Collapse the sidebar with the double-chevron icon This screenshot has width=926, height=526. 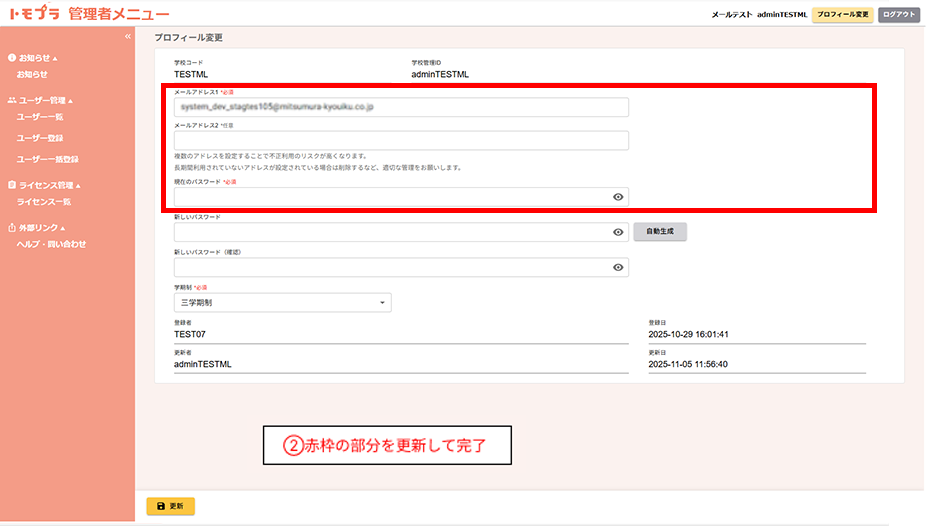[127, 37]
